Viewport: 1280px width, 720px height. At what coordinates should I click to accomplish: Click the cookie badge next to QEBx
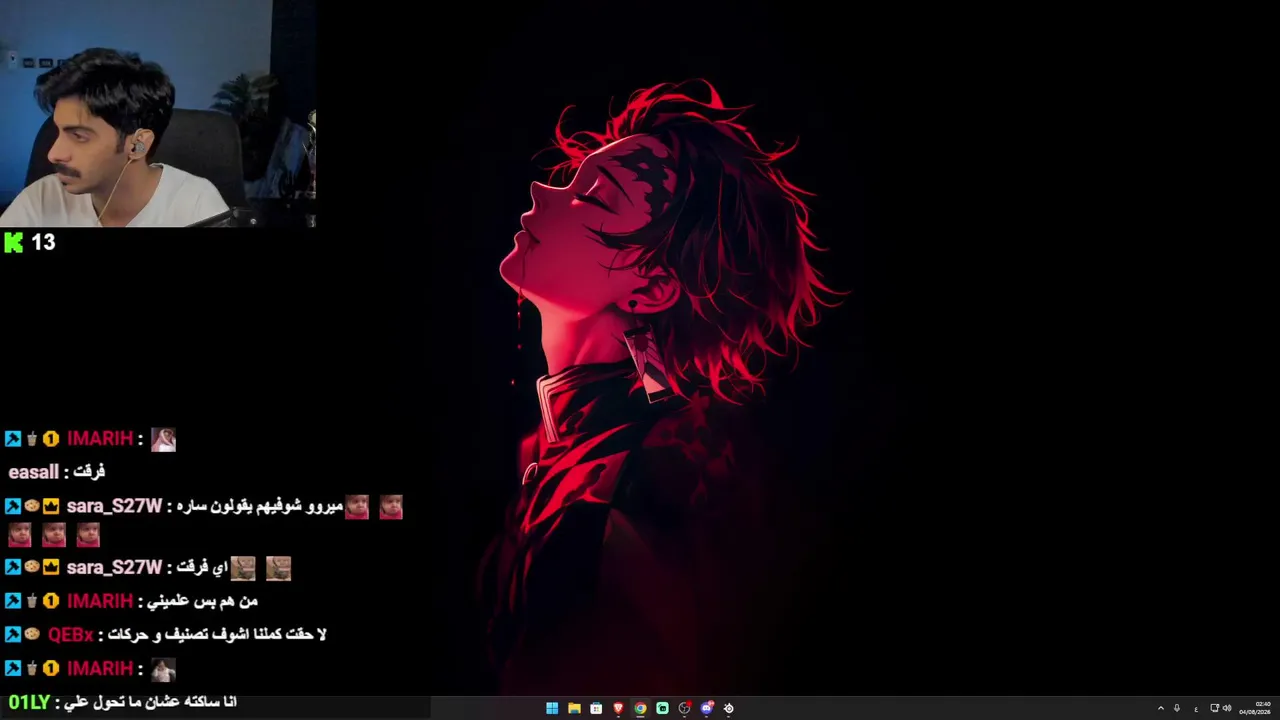coord(32,635)
